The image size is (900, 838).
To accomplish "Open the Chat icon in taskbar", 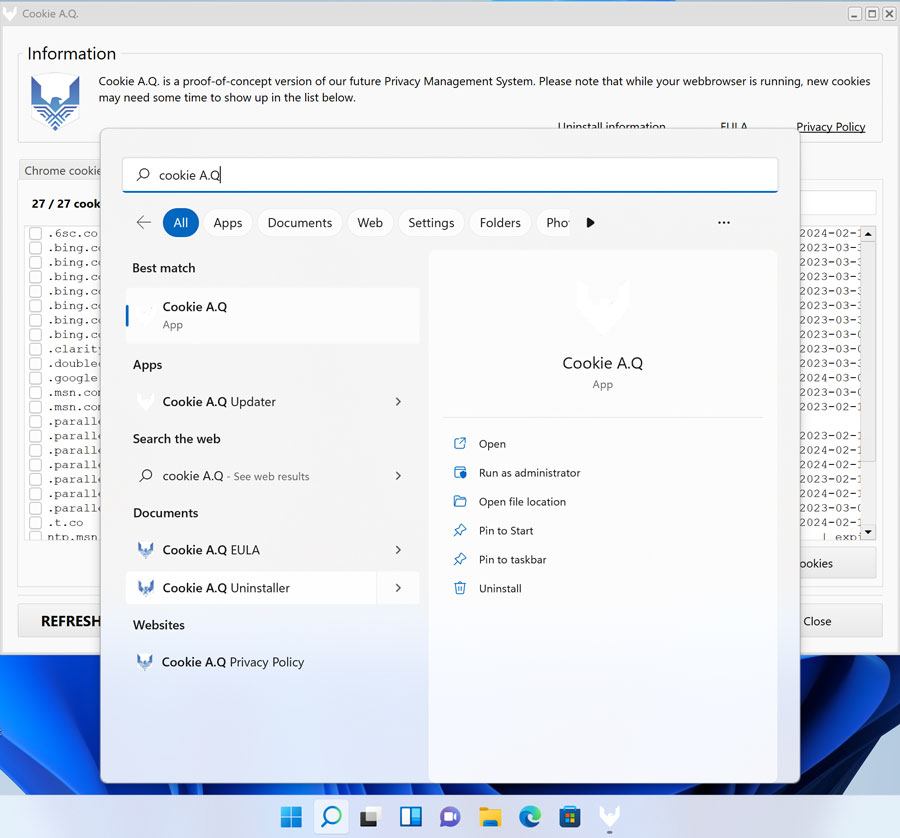I will 450,816.
